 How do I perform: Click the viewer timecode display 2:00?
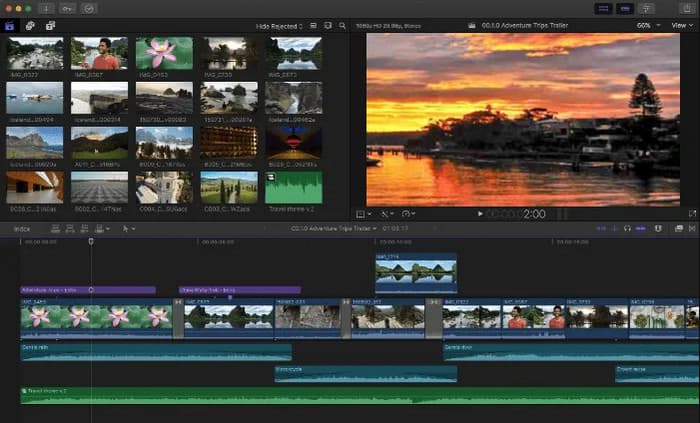point(534,214)
